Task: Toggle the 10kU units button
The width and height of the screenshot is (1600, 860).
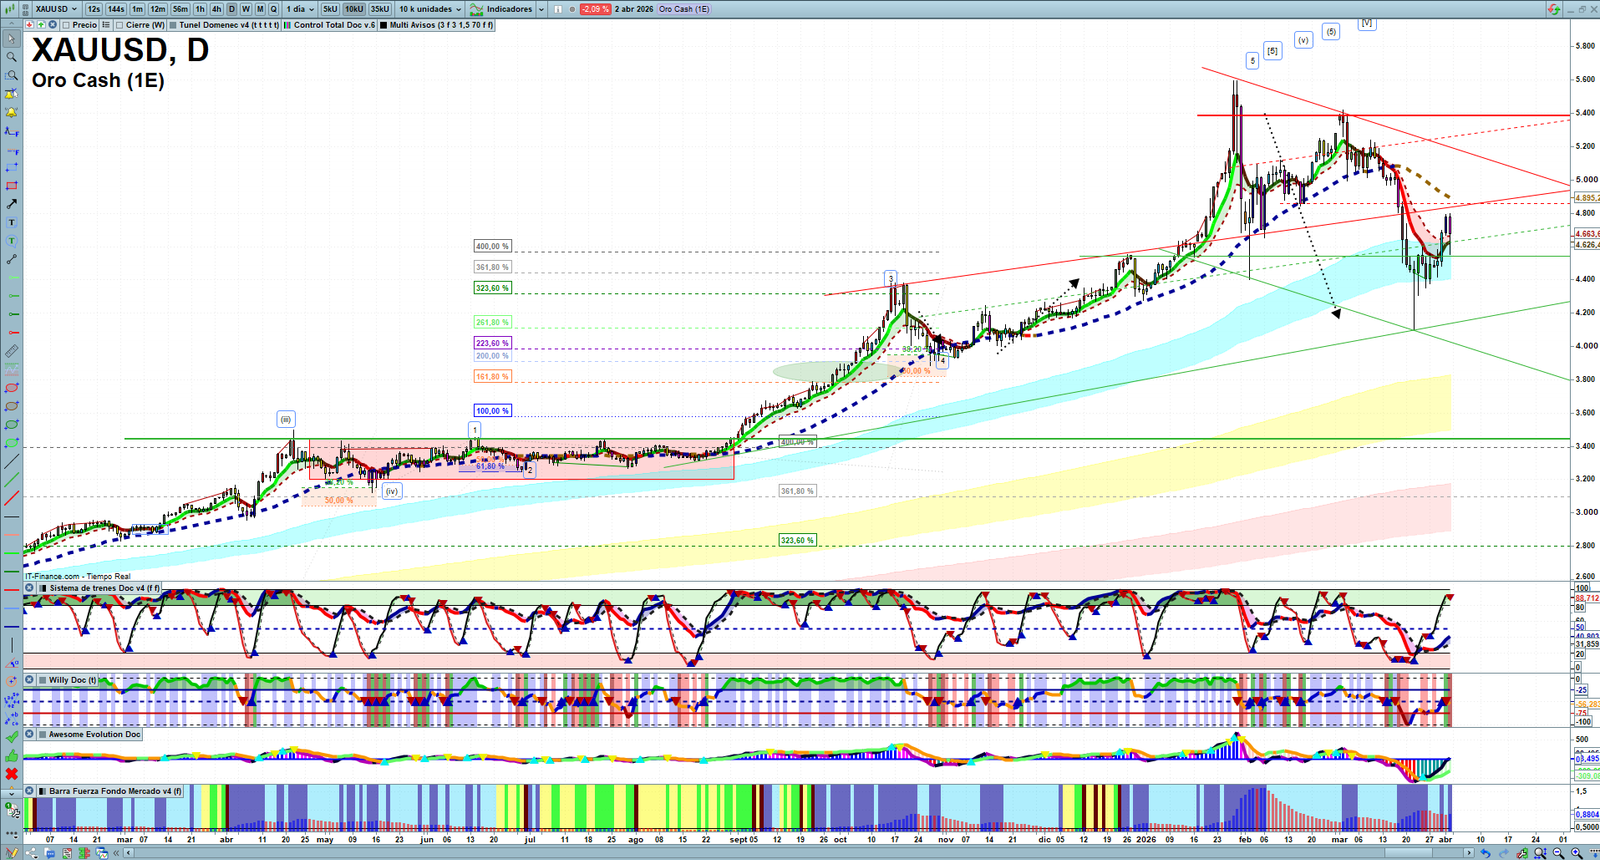Action: point(354,9)
